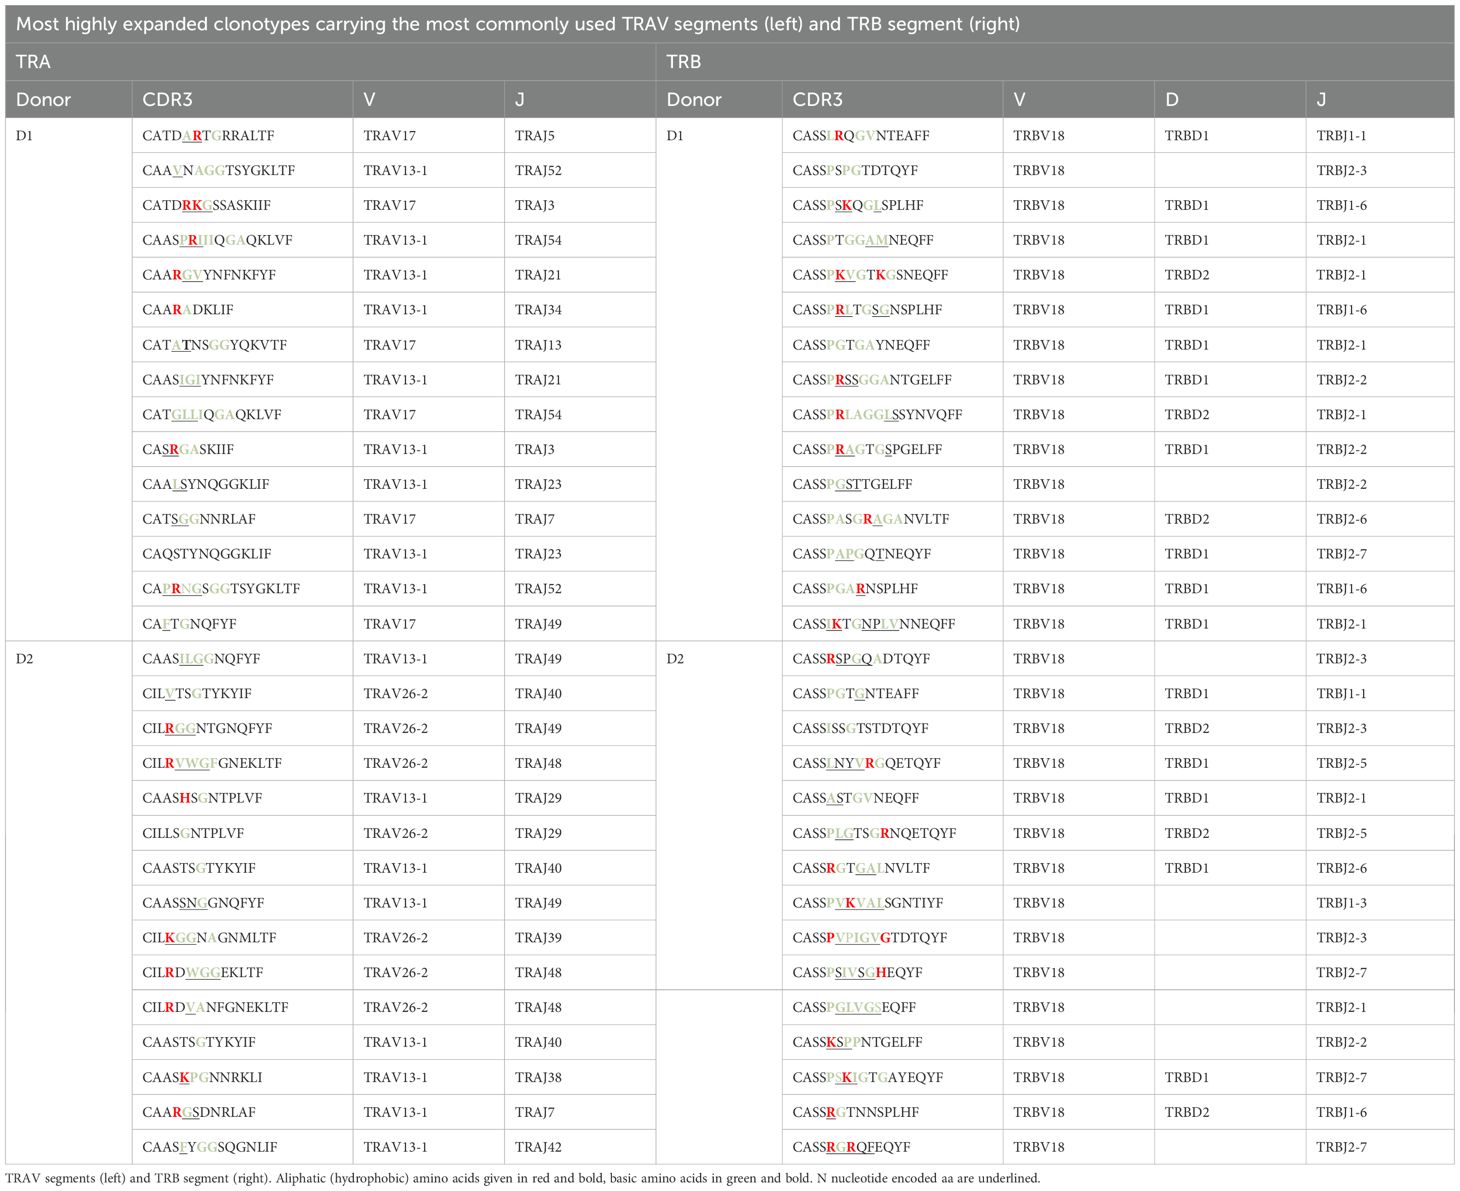
Task: Select the CAASFYGGSQGNLIF sequence cell
Action: point(209,1147)
